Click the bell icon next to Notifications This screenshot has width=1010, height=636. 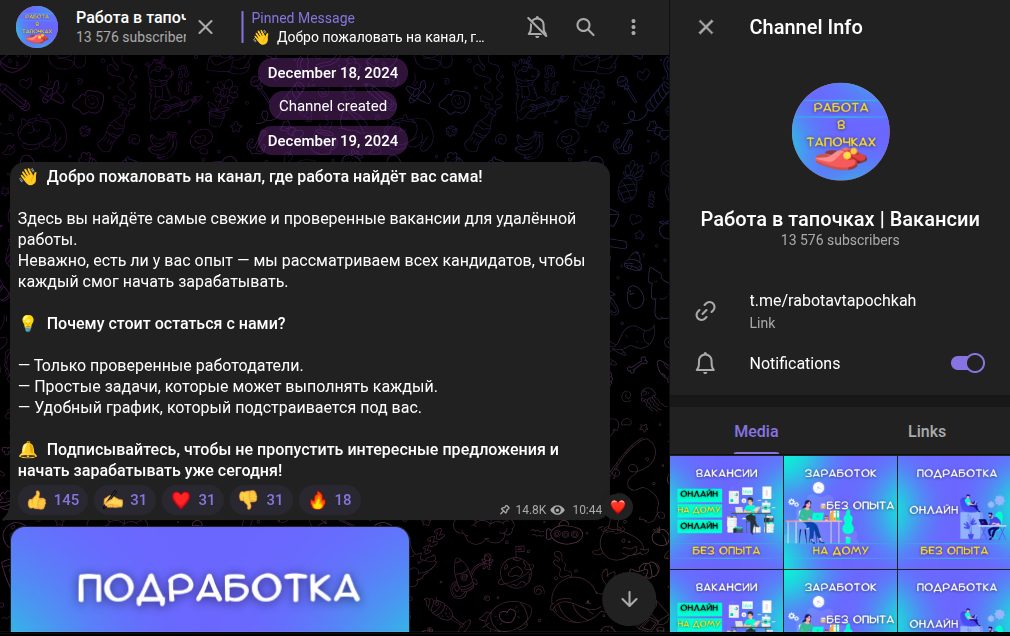coord(705,363)
